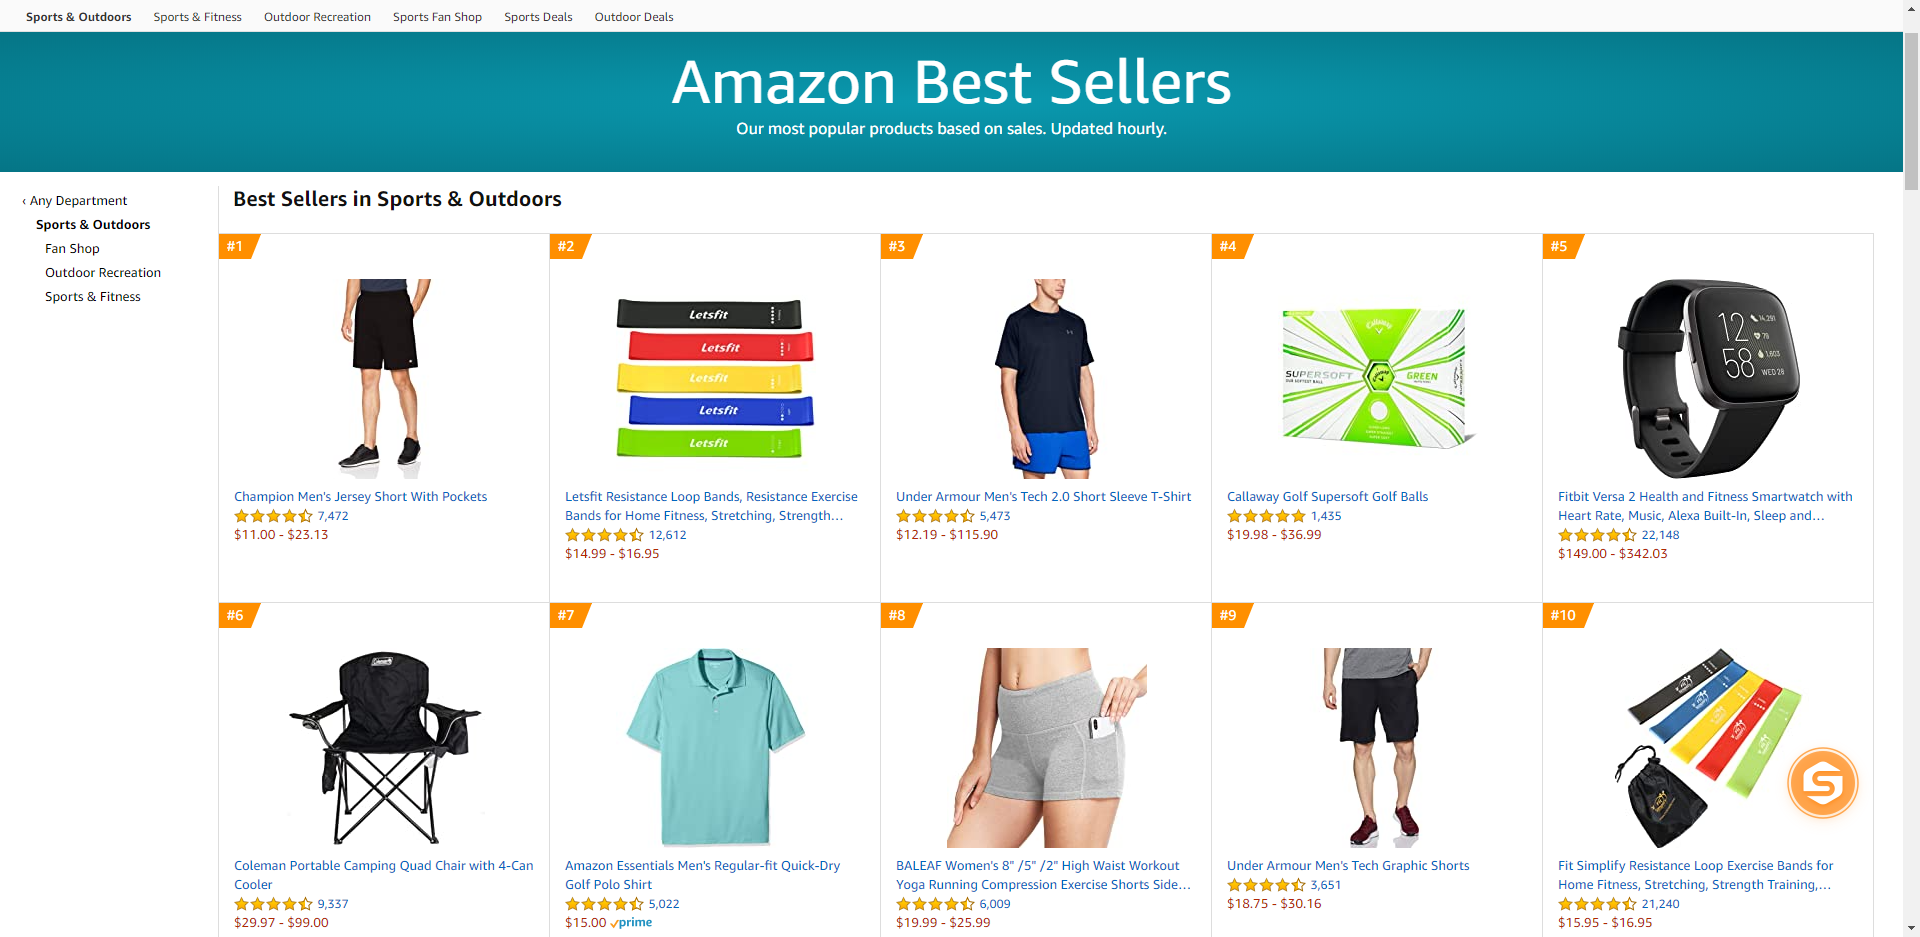The width and height of the screenshot is (1920, 937).
Task: Open the Fitbit Versa 2 smartwatch image
Action: 1707,377
